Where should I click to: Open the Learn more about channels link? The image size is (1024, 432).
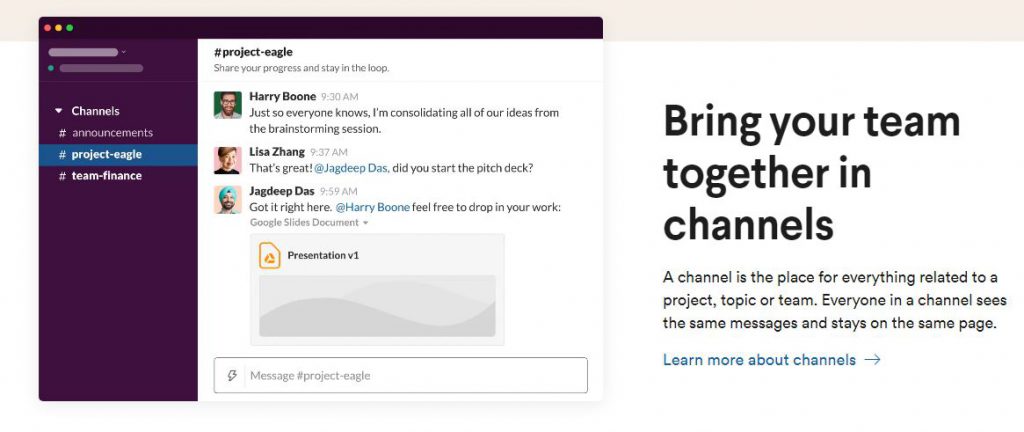759,360
